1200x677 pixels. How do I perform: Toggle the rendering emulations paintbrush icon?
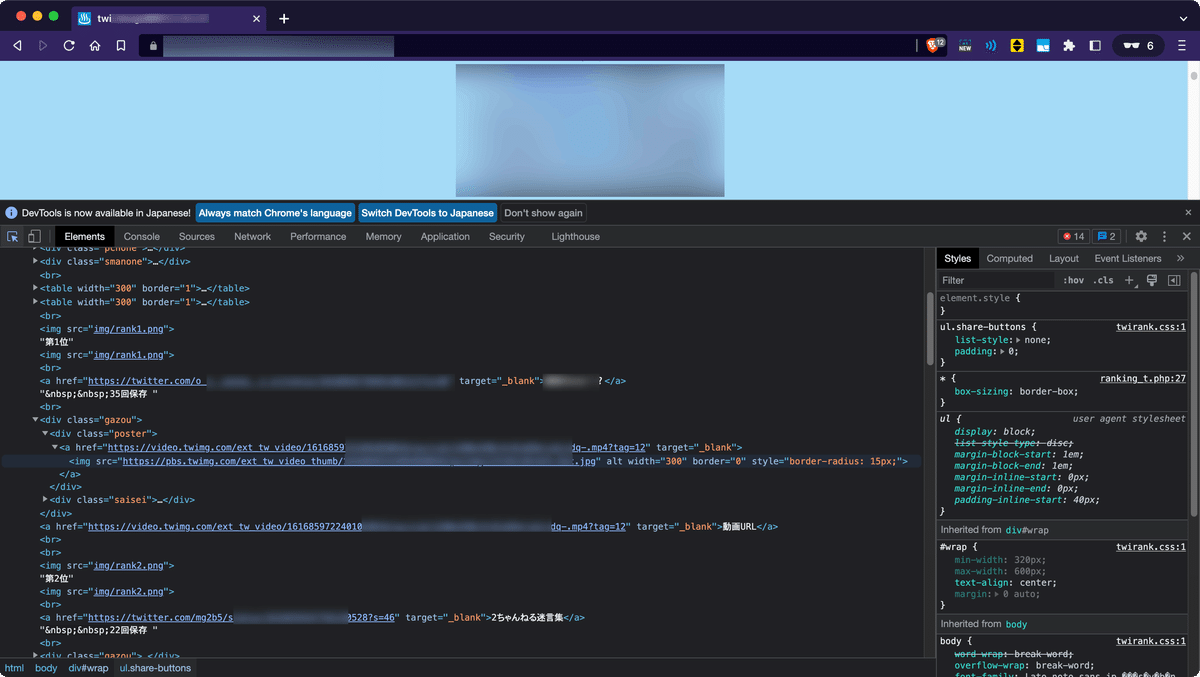(1152, 281)
